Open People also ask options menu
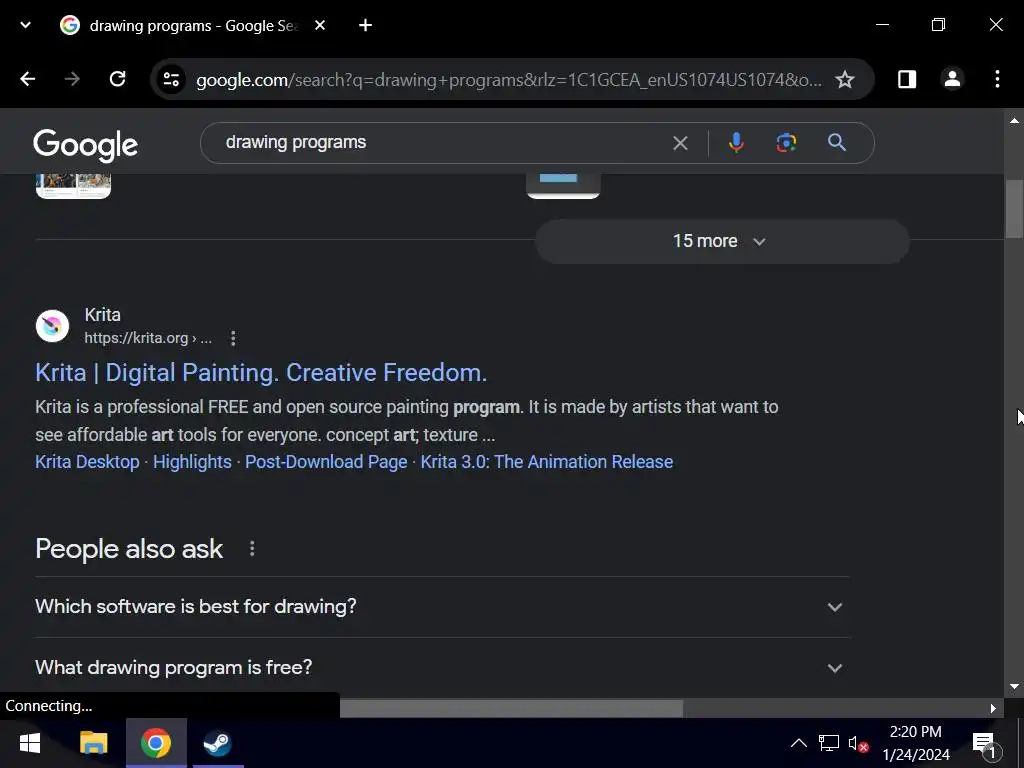Screen dimensions: 1024x768 (x=252, y=549)
